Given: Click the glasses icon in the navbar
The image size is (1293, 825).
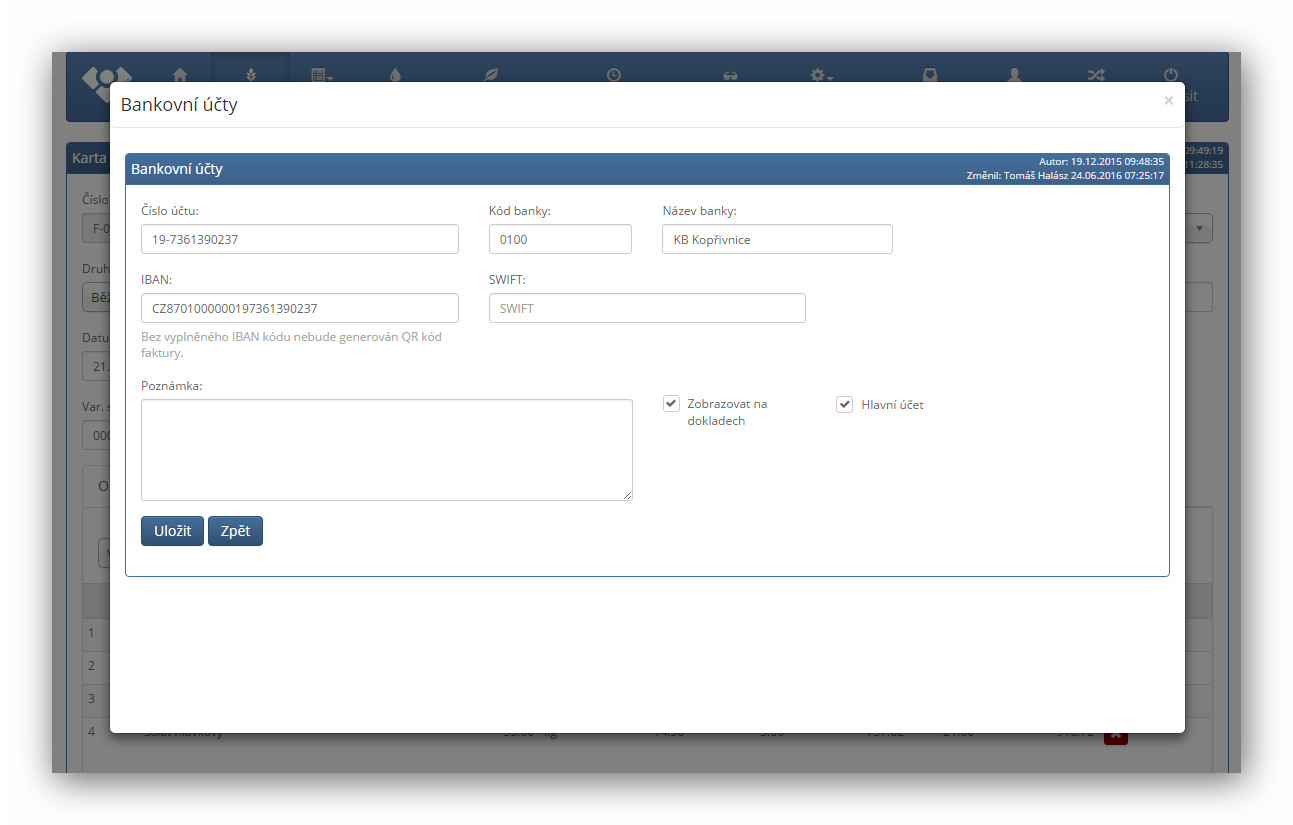Looking at the screenshot, I should (729, 75).
